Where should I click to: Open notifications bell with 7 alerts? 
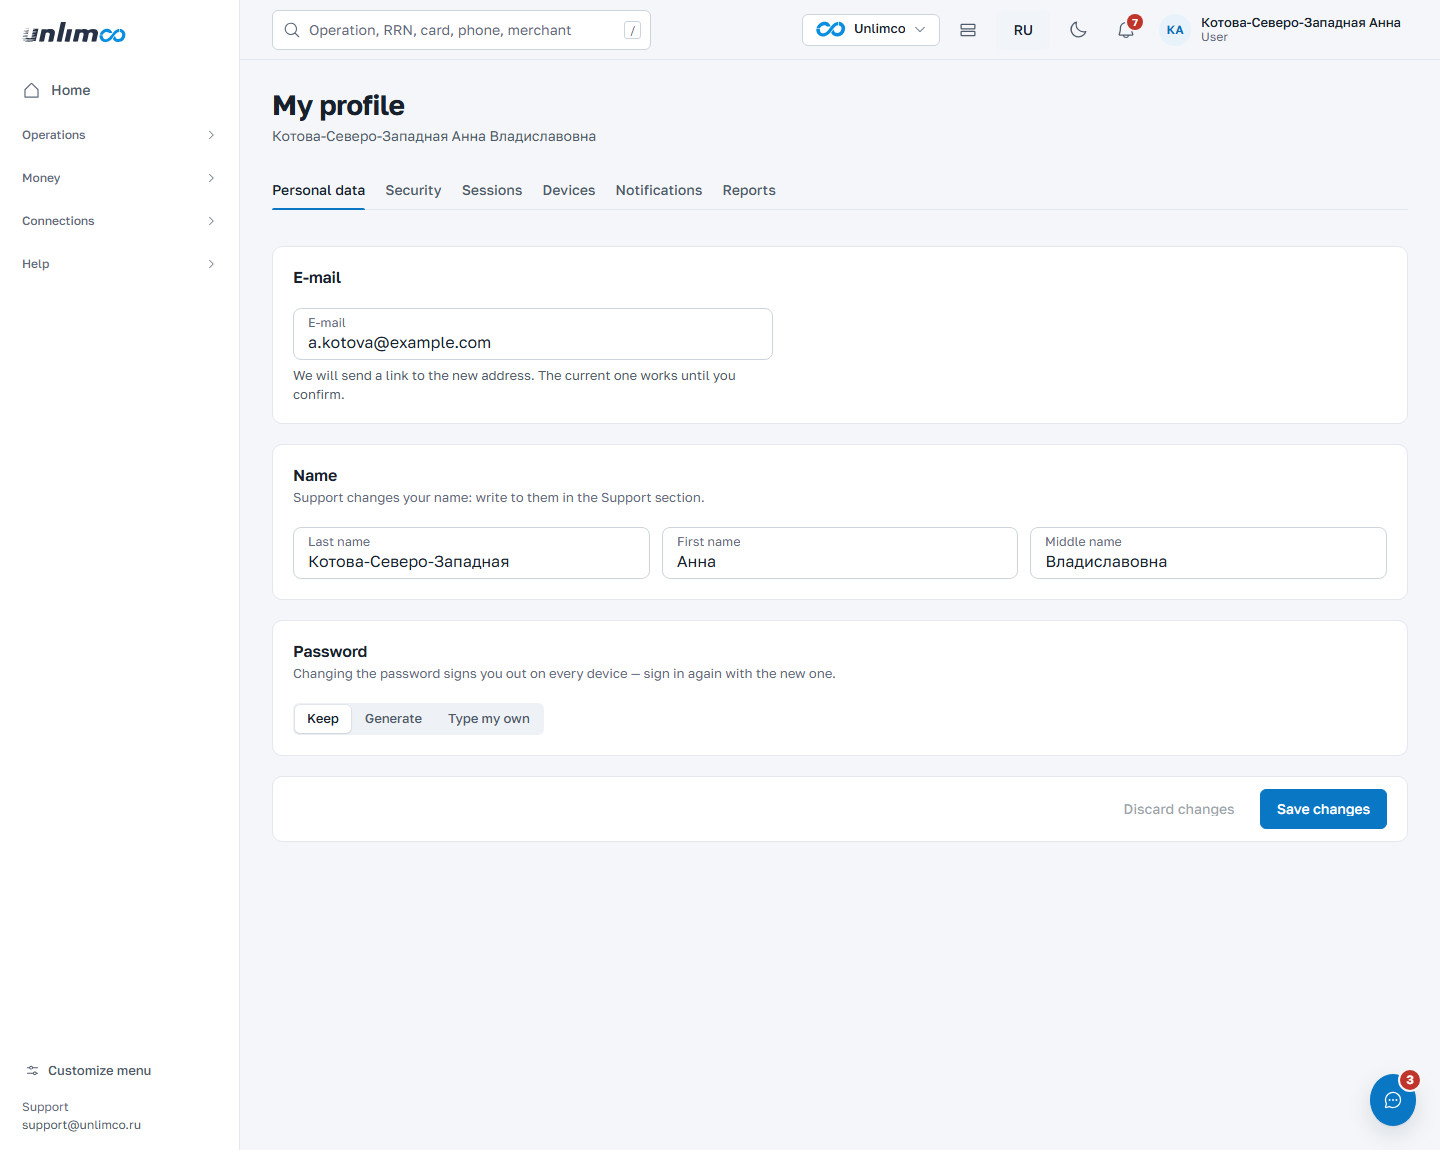(1127, 29)
